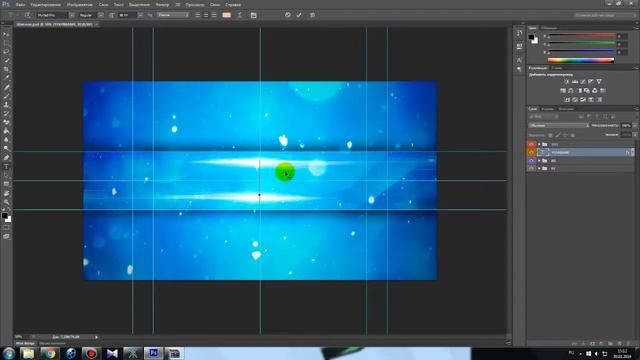640x360 pixels.
Task: Select the History Brush tool
Action: coord(6,113)
